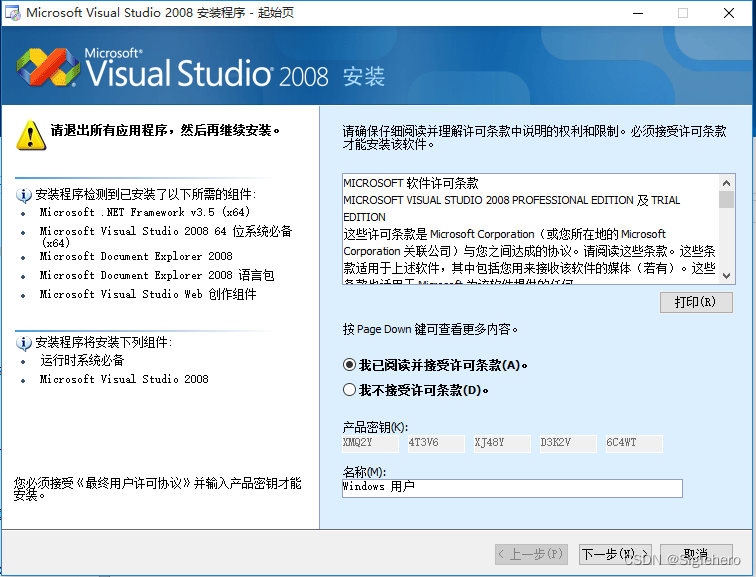Image resolution: width=756 pixels, height=577 pixels.
Task: Click the scrollbar thumb in the license box
Action: [726, 200]
